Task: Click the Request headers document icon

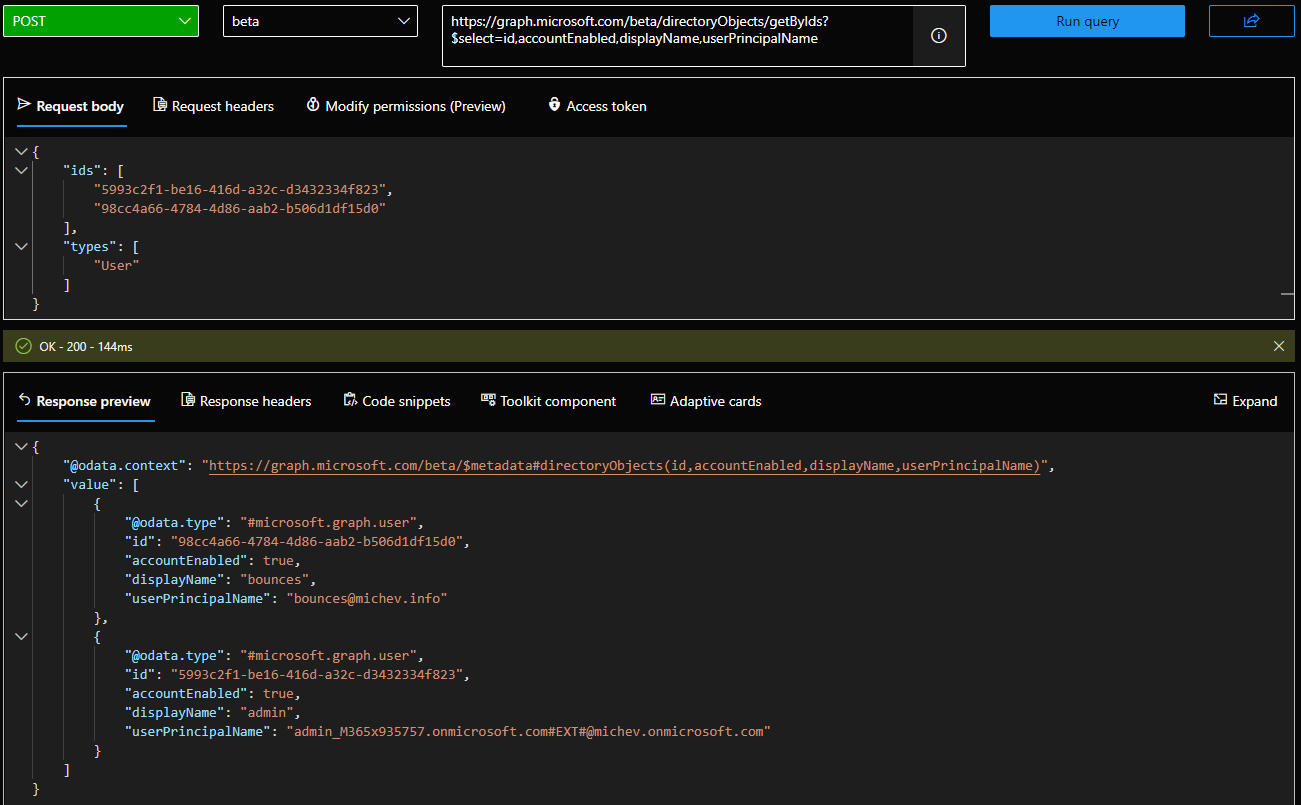Action: click(x=160, y=105)
